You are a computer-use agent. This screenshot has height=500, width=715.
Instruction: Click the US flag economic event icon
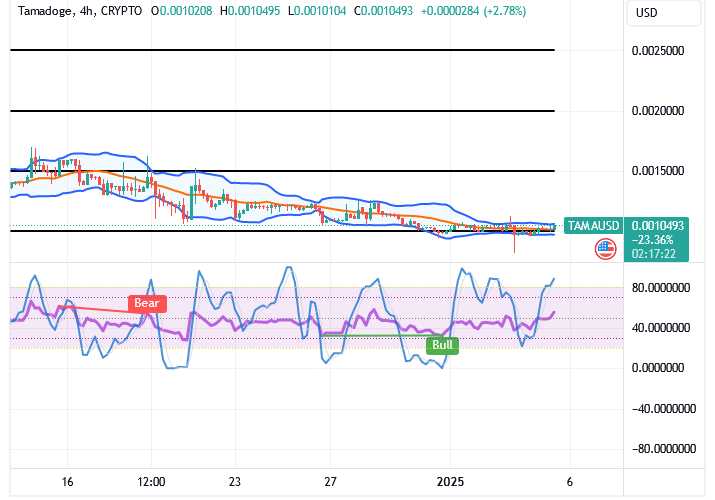coord(603,250)
